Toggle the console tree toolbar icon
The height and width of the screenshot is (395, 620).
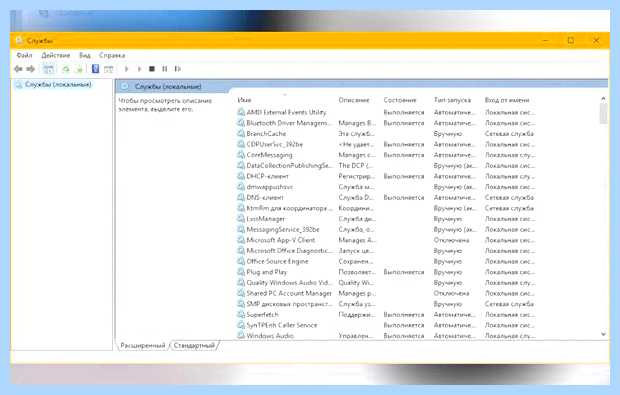pos(48,69)
